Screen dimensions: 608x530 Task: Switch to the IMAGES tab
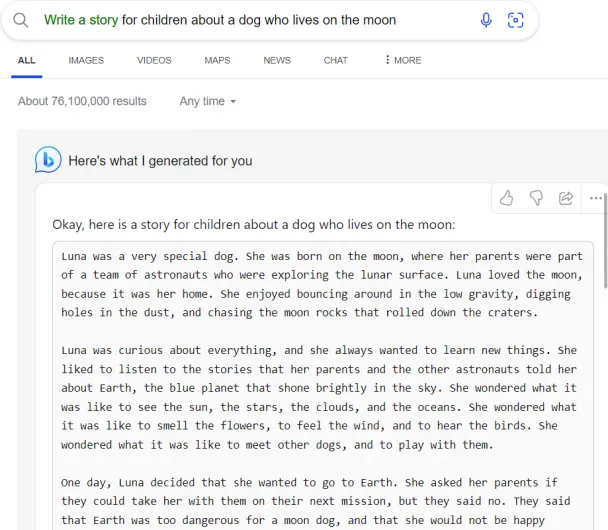pyautogui.click(x=86, y=60)
